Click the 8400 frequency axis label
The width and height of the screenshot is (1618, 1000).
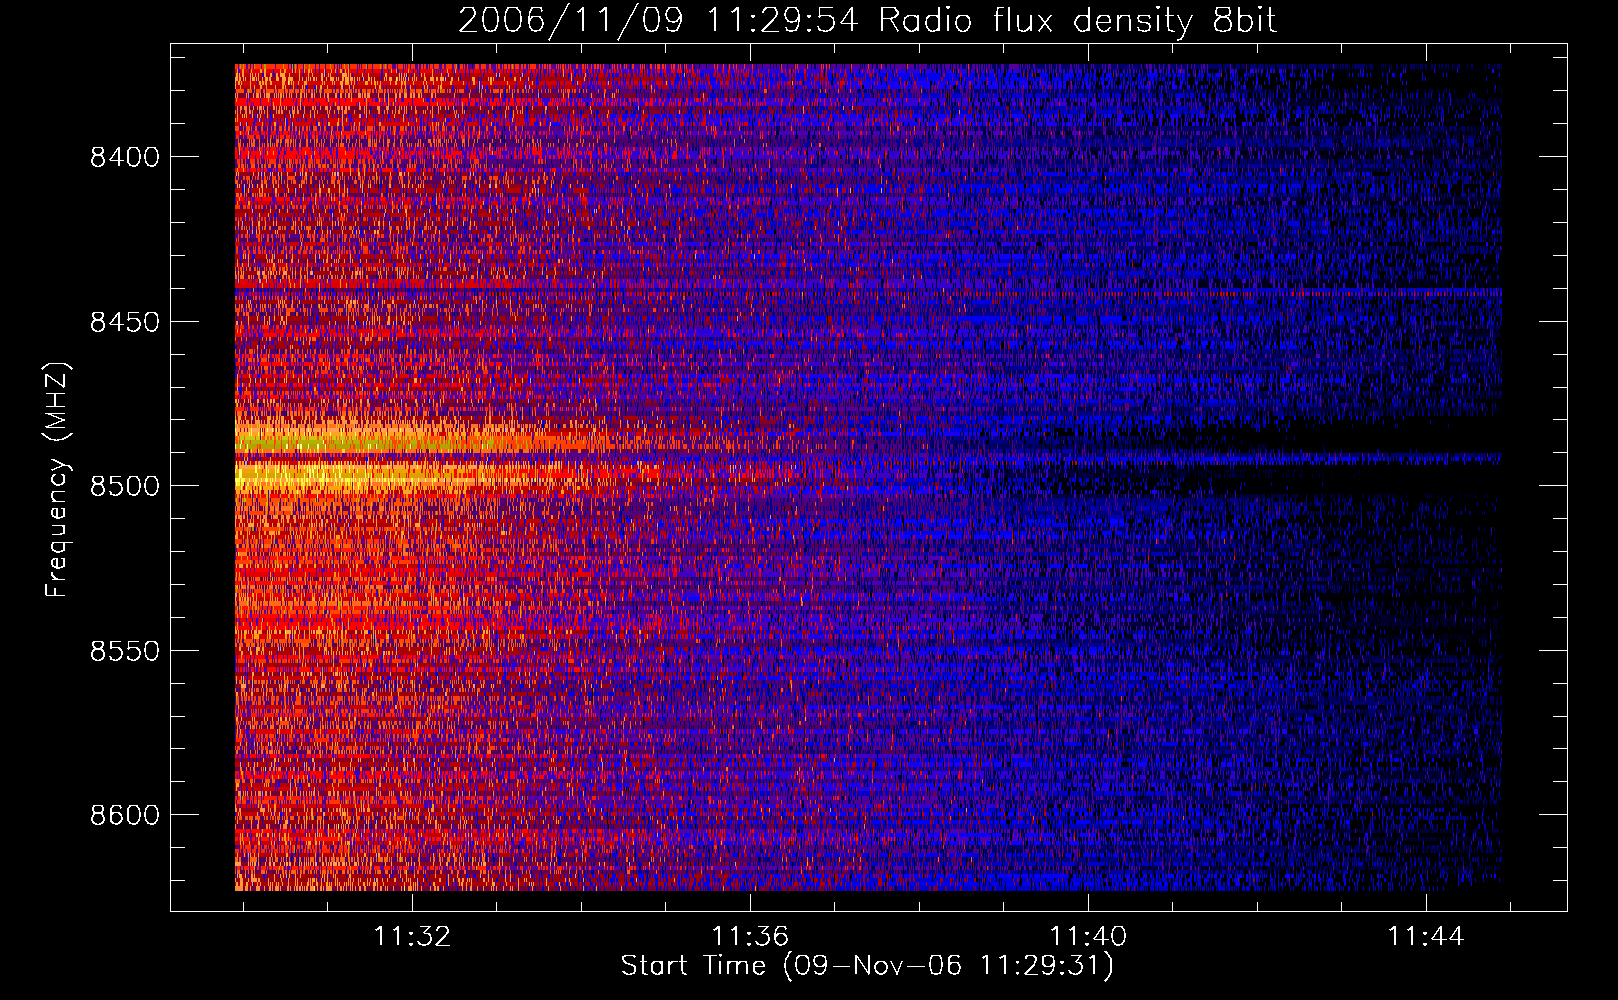[x=125, y=157]
